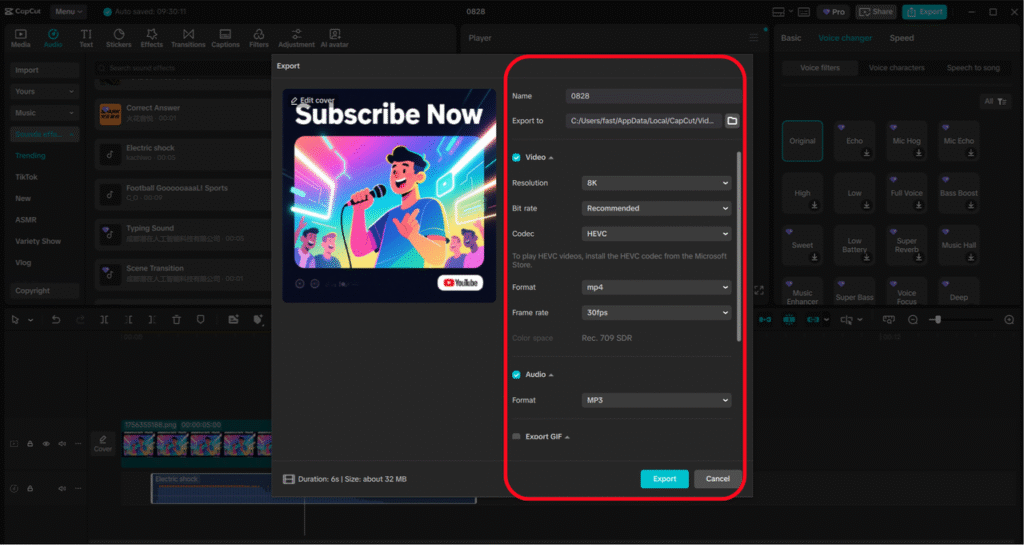Open the Captions panel

225,39
